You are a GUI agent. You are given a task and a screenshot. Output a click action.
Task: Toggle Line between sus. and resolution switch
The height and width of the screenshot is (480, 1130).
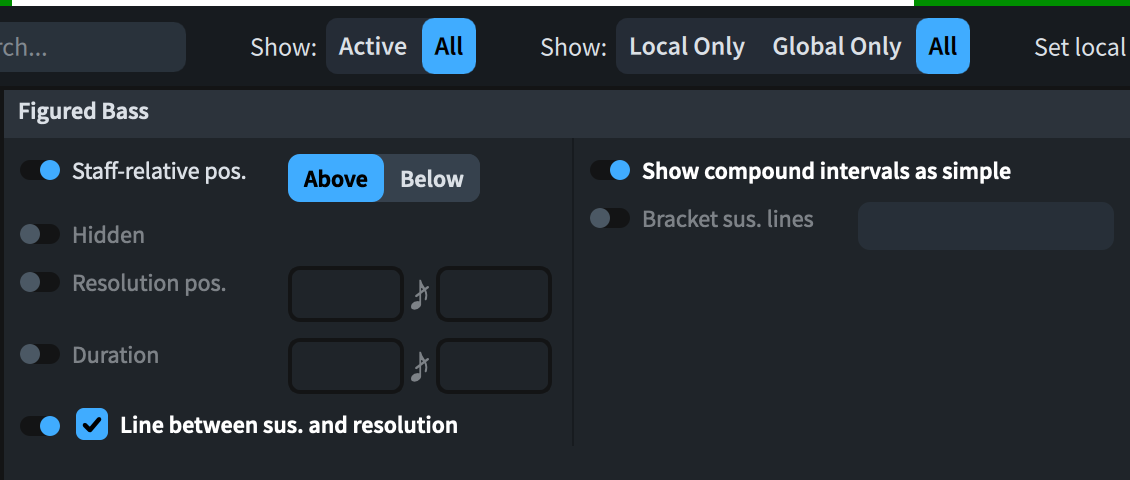pyautogui.click(x=40, y=426)
